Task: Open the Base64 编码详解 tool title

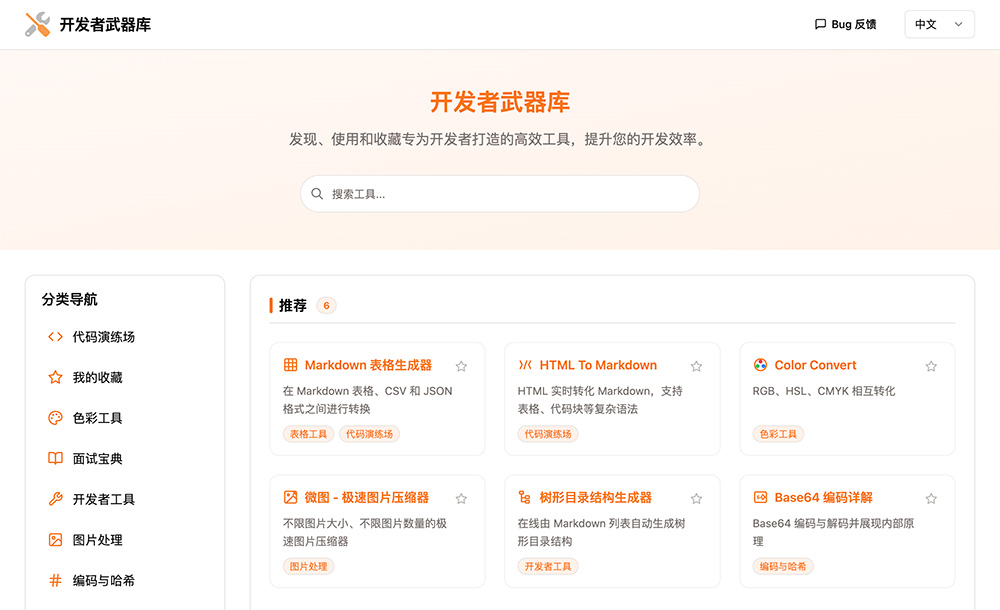Action: 823,497
